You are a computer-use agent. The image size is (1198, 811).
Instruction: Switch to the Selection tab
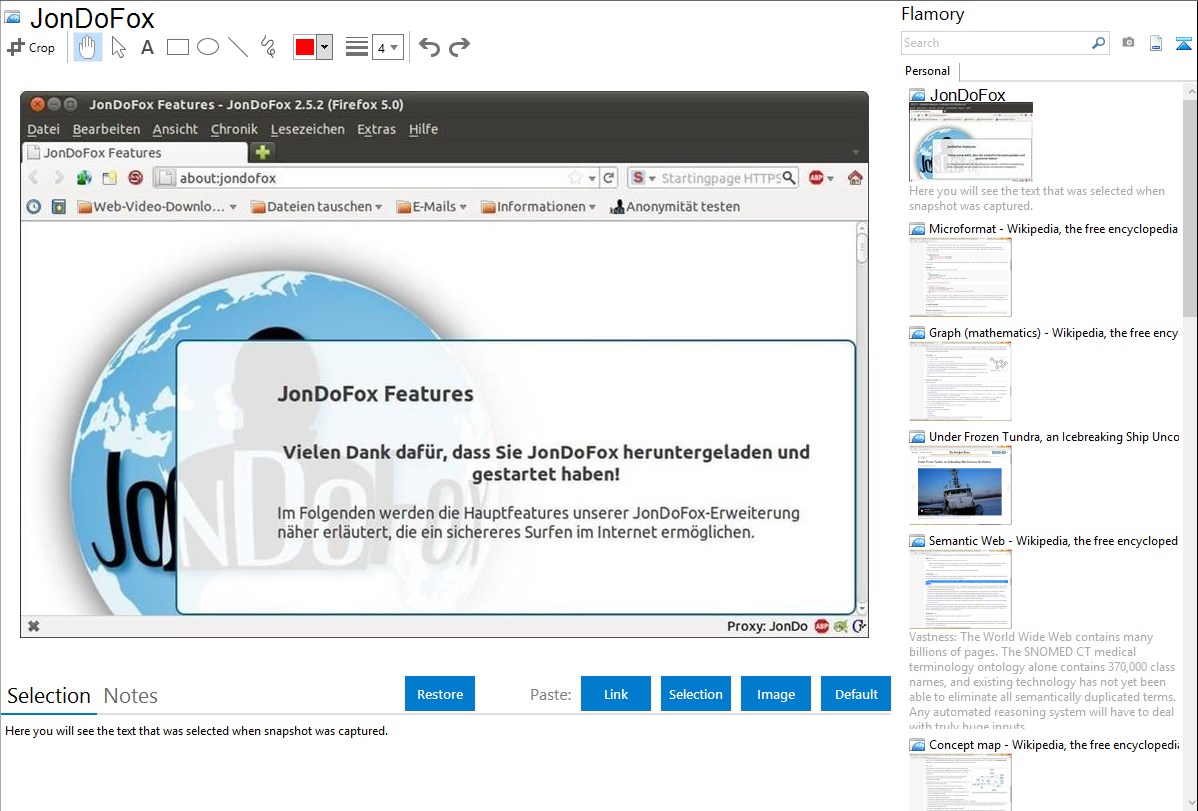(49, 696)
